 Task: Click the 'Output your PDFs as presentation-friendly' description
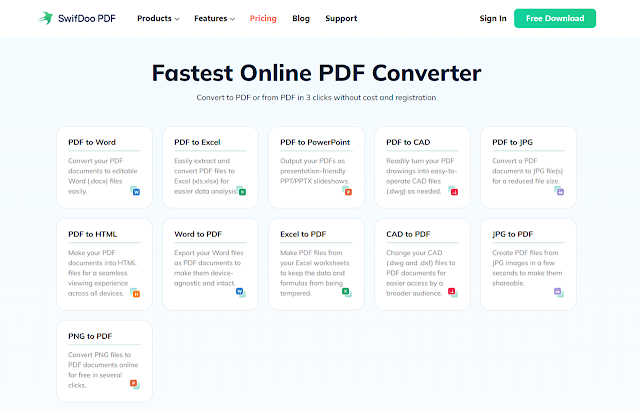coord(314,171)
